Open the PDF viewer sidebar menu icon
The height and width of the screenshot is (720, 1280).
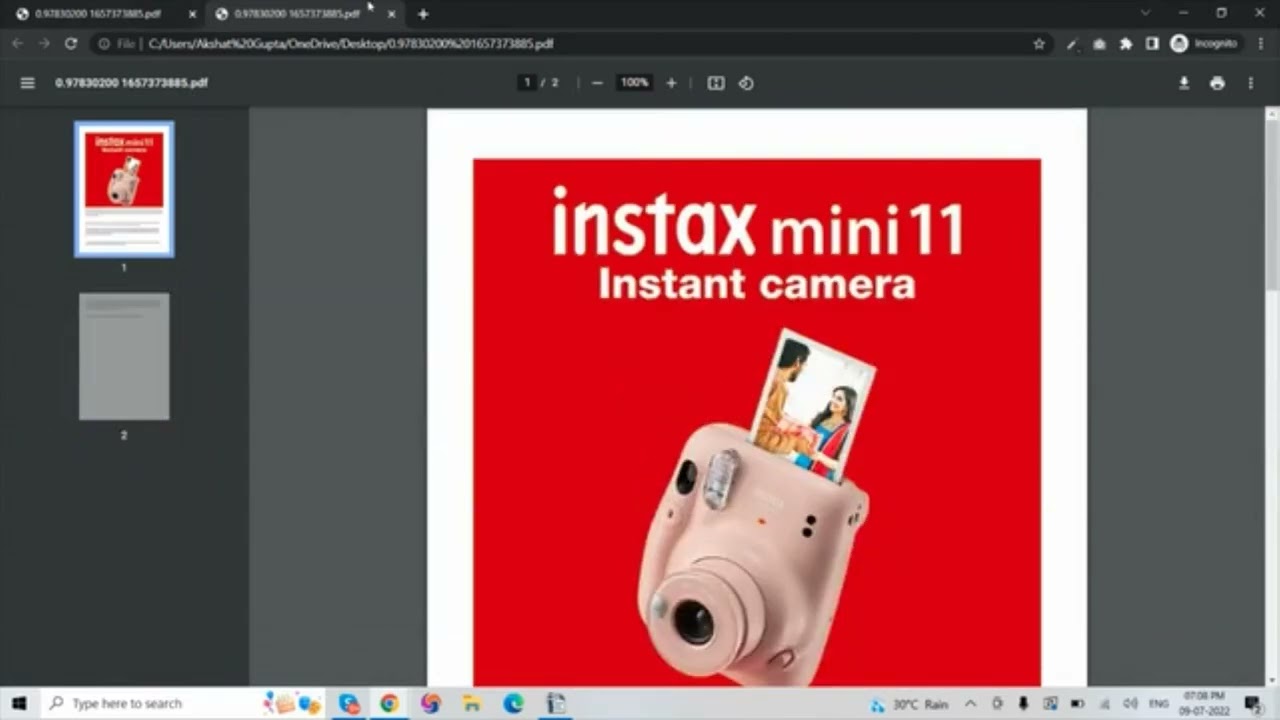coord(27,83)
